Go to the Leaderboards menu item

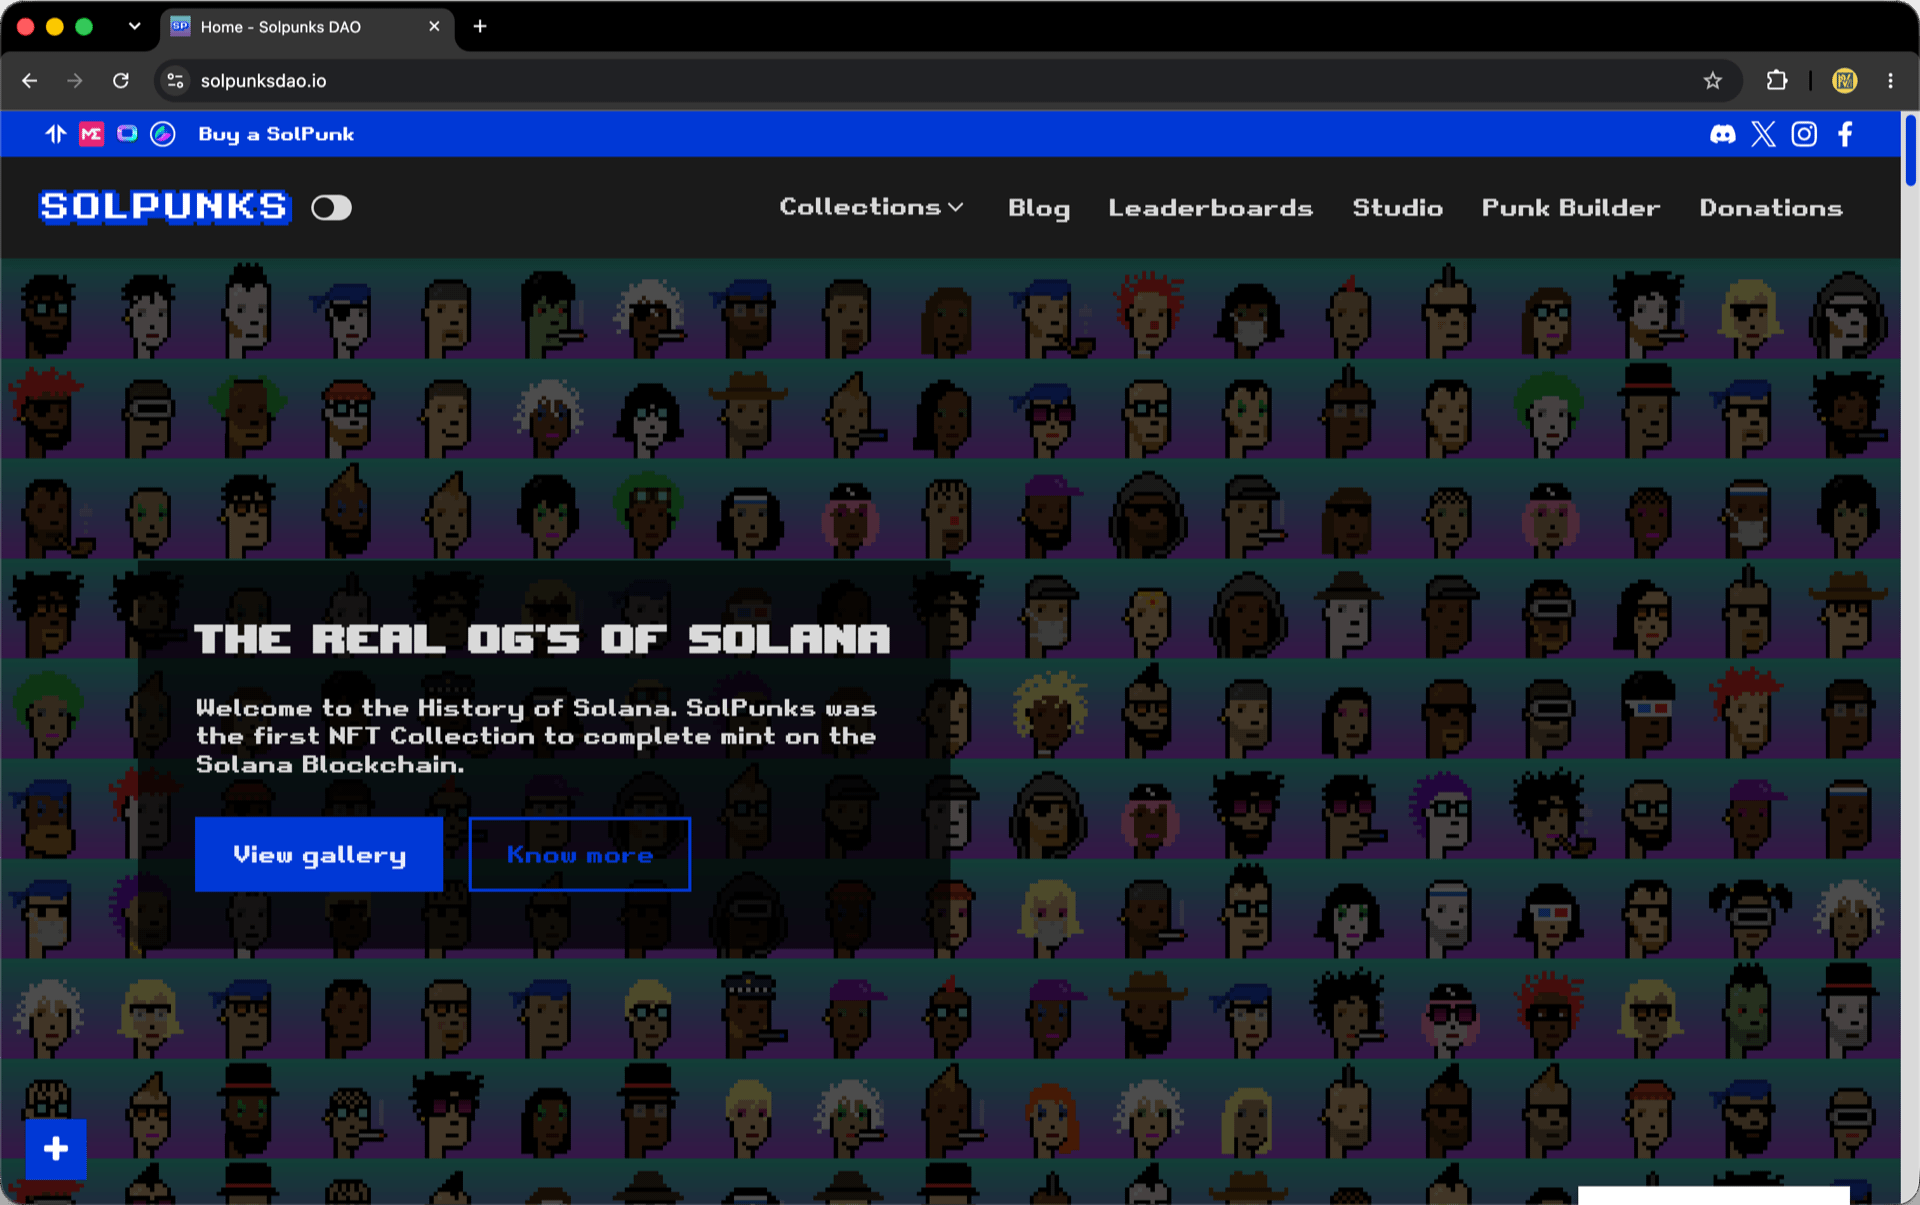point(1210,207)
